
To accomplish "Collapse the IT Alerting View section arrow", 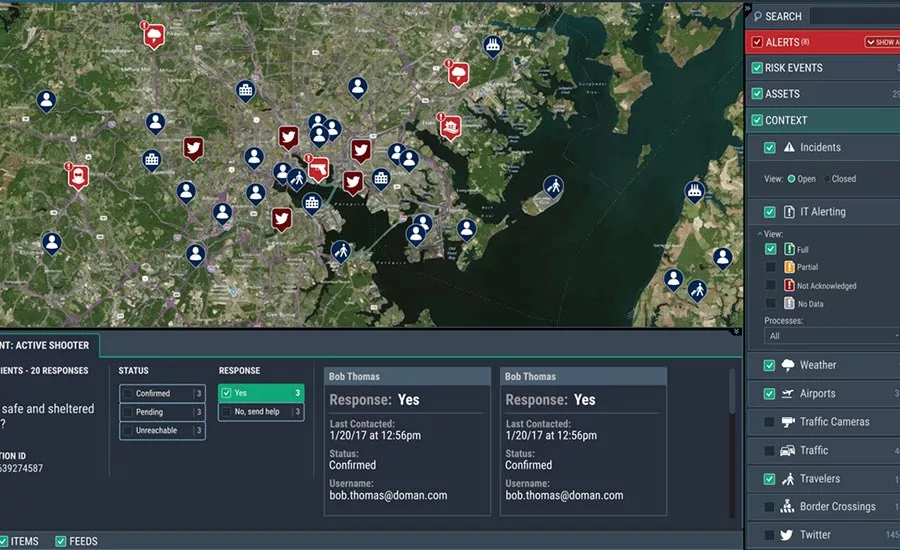I will pos(759,231).
